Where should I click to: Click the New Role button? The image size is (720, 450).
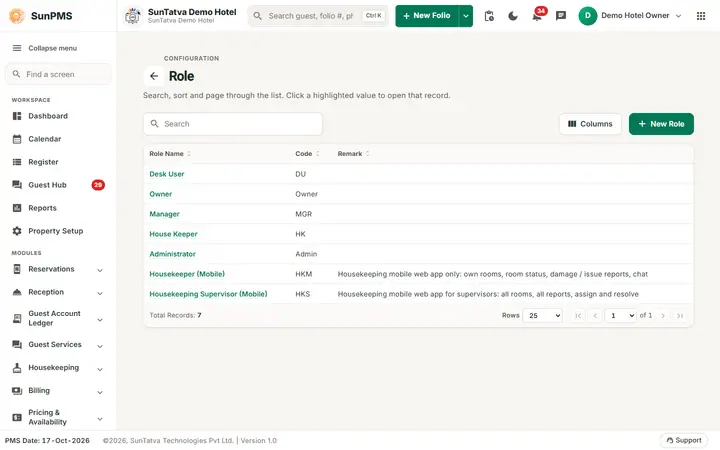pos(661,124)
